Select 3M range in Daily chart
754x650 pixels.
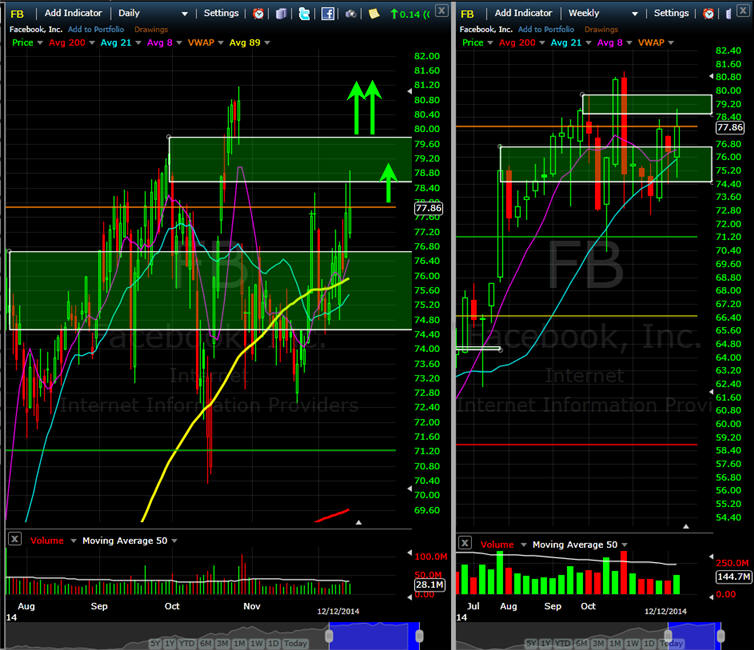(x=223, y=643)
